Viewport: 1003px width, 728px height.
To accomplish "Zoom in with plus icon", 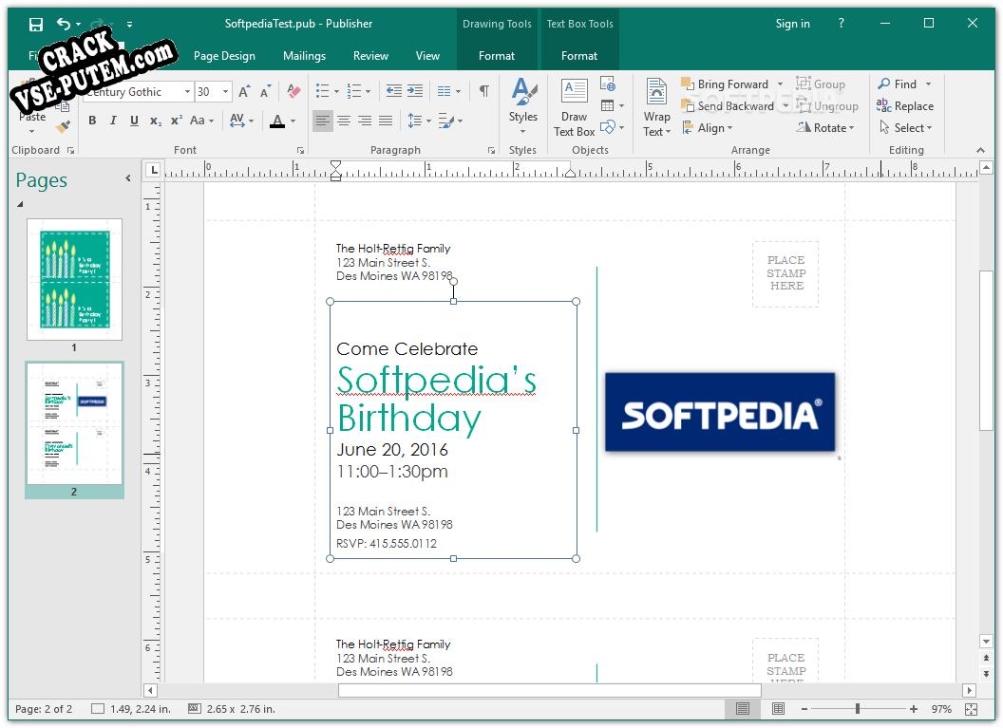I will click(913, 709).
